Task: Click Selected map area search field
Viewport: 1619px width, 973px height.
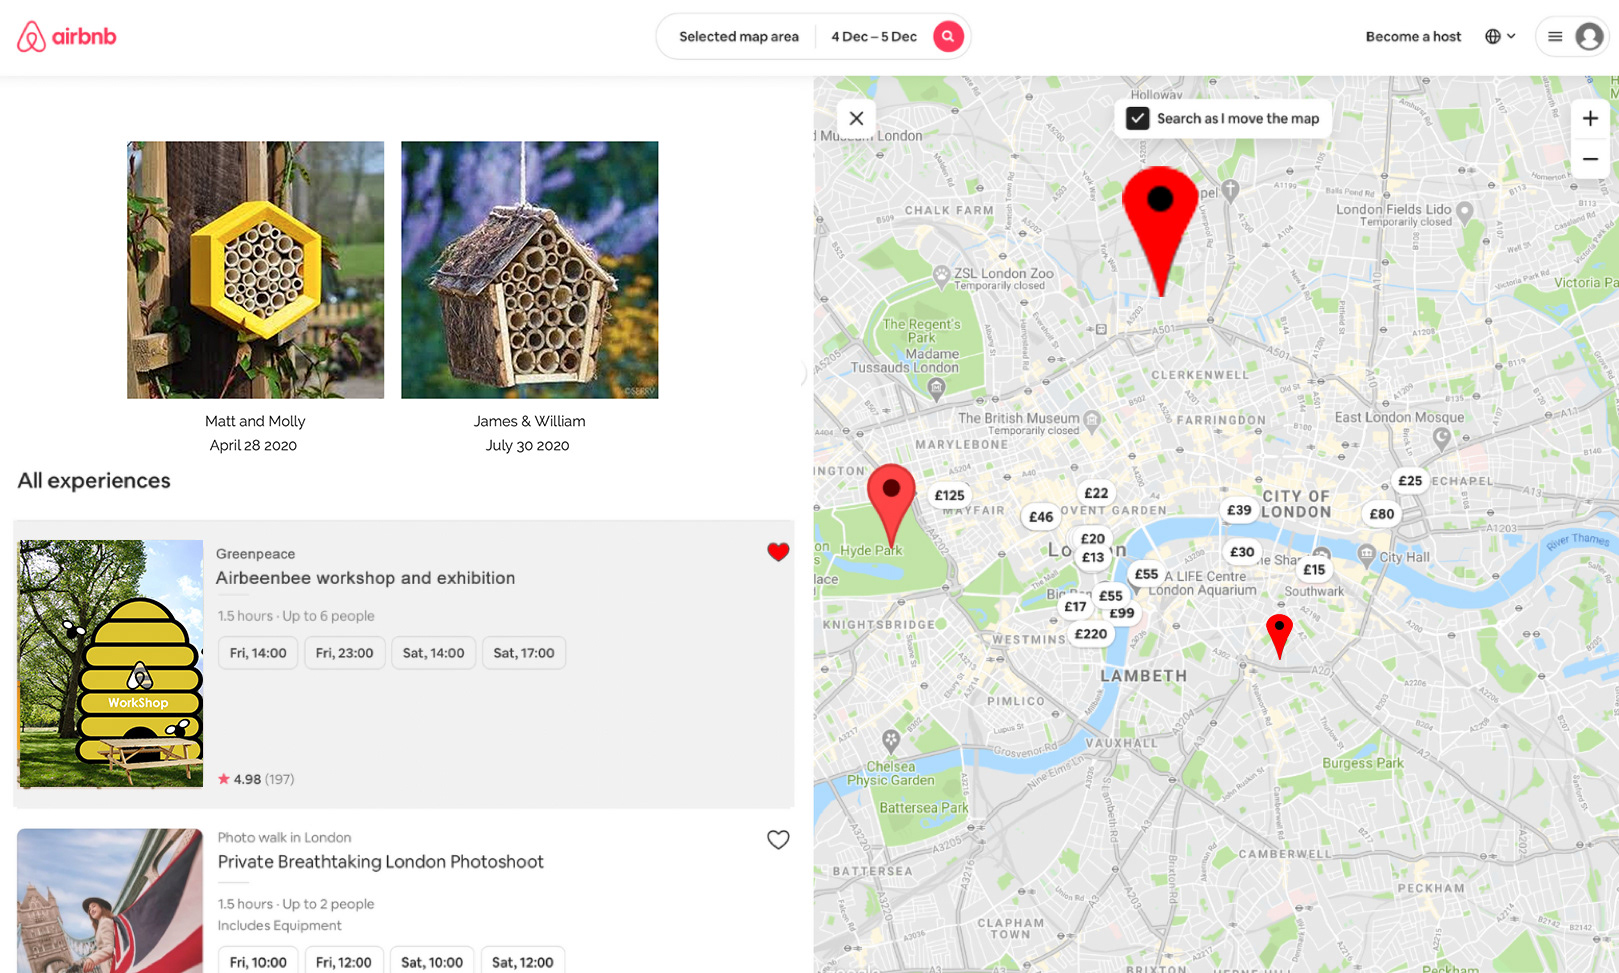Action: (739, 37)
